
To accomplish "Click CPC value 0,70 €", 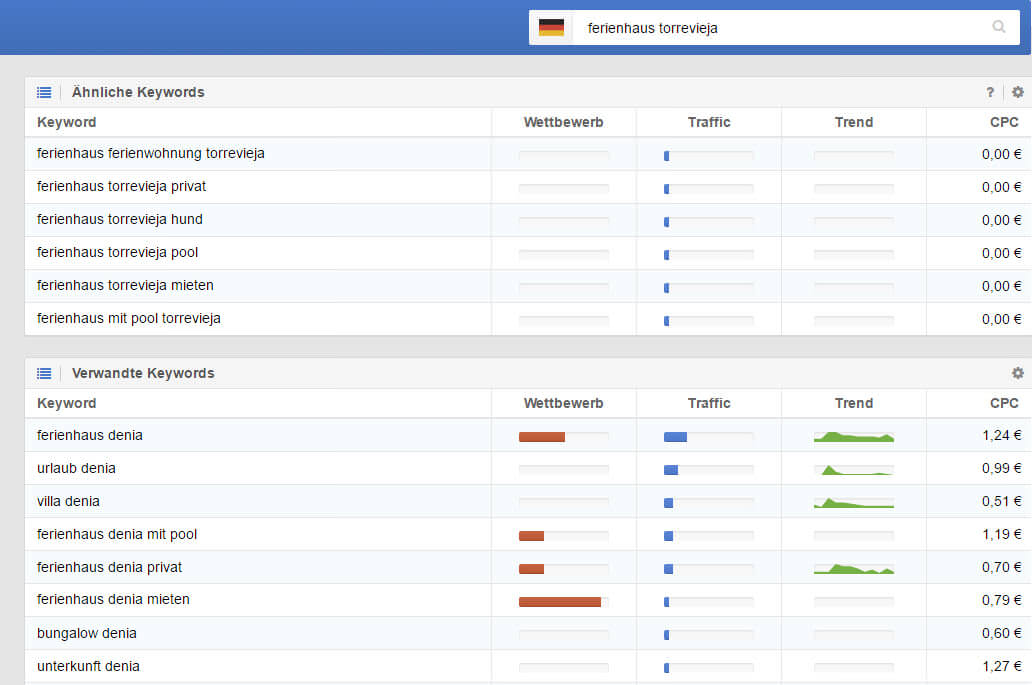I will (x=1002, y=567).
